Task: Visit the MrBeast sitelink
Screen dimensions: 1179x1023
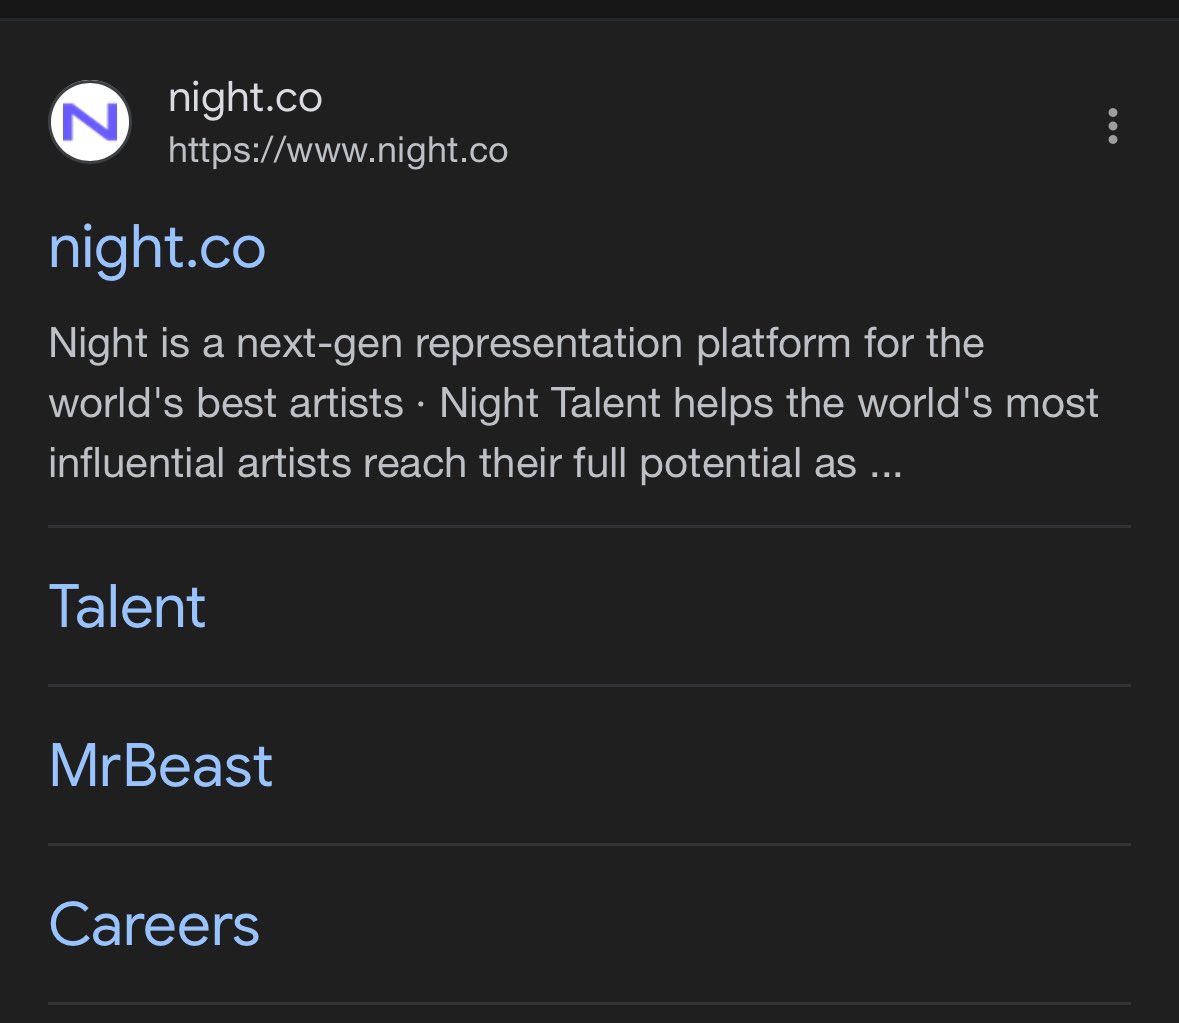Action: 161,766
